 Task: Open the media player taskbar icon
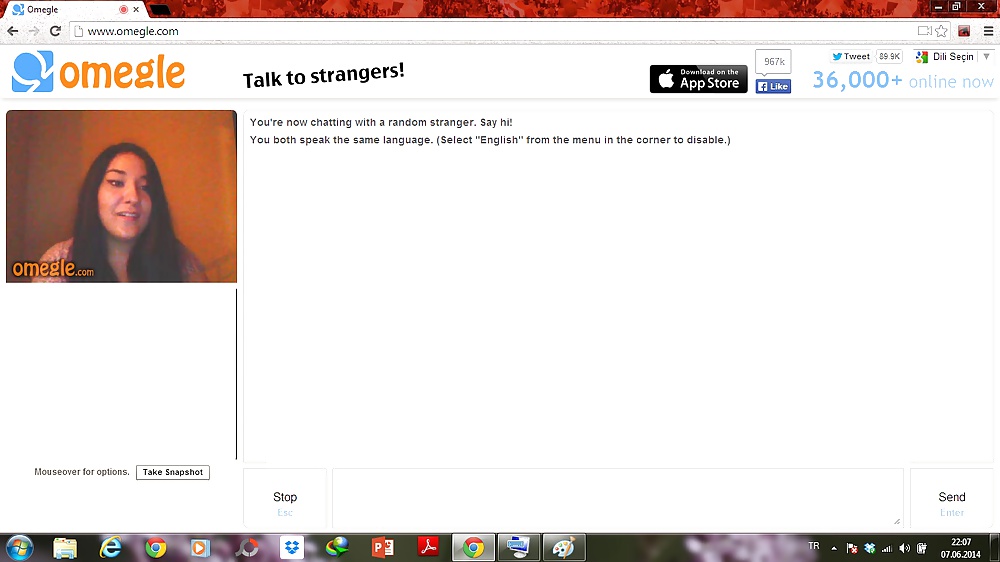[200, 548]
